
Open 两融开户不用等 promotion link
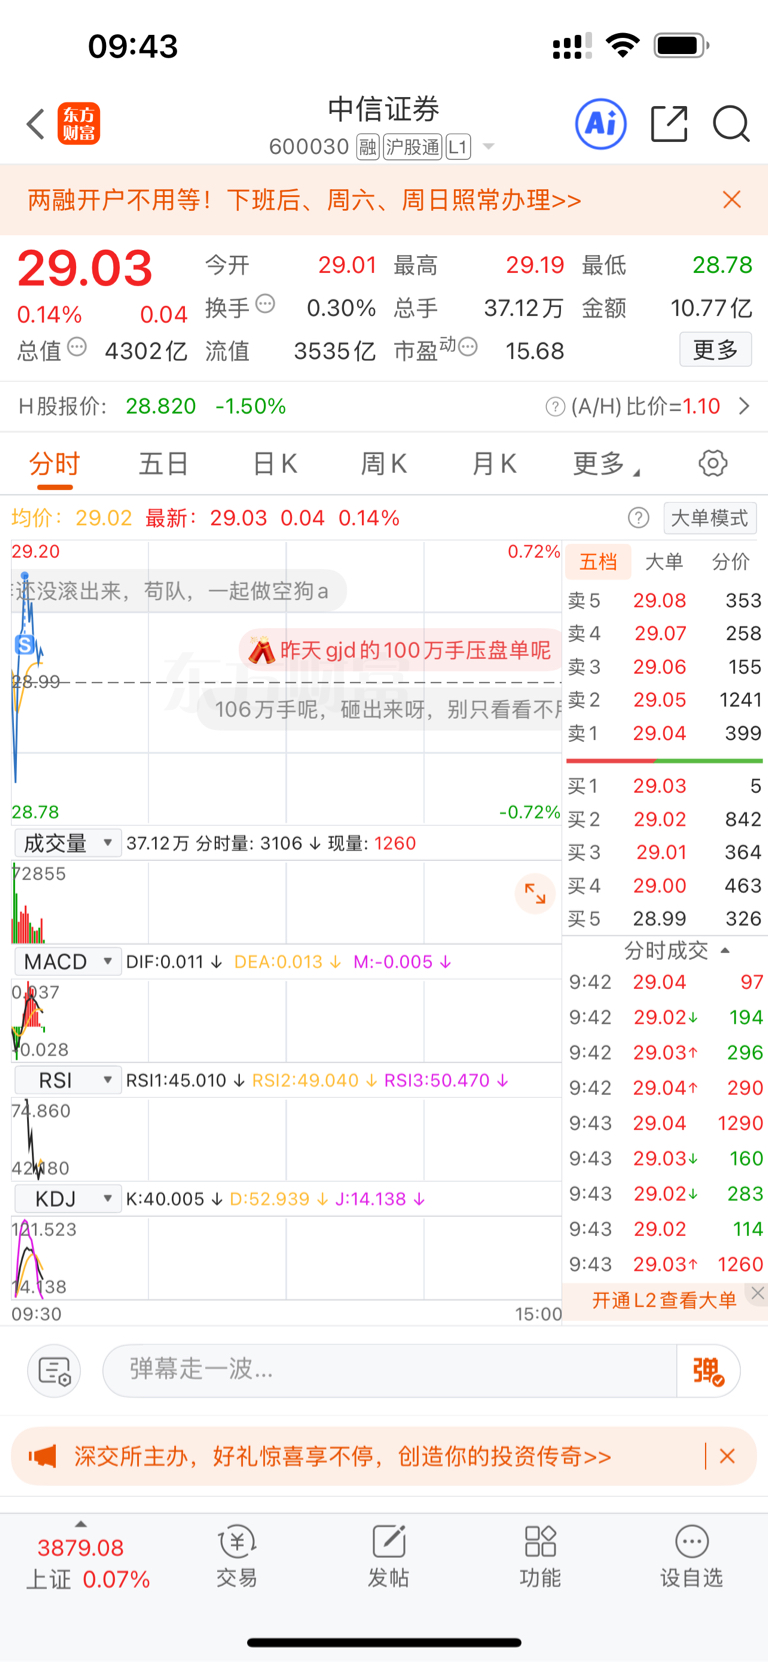304,200
